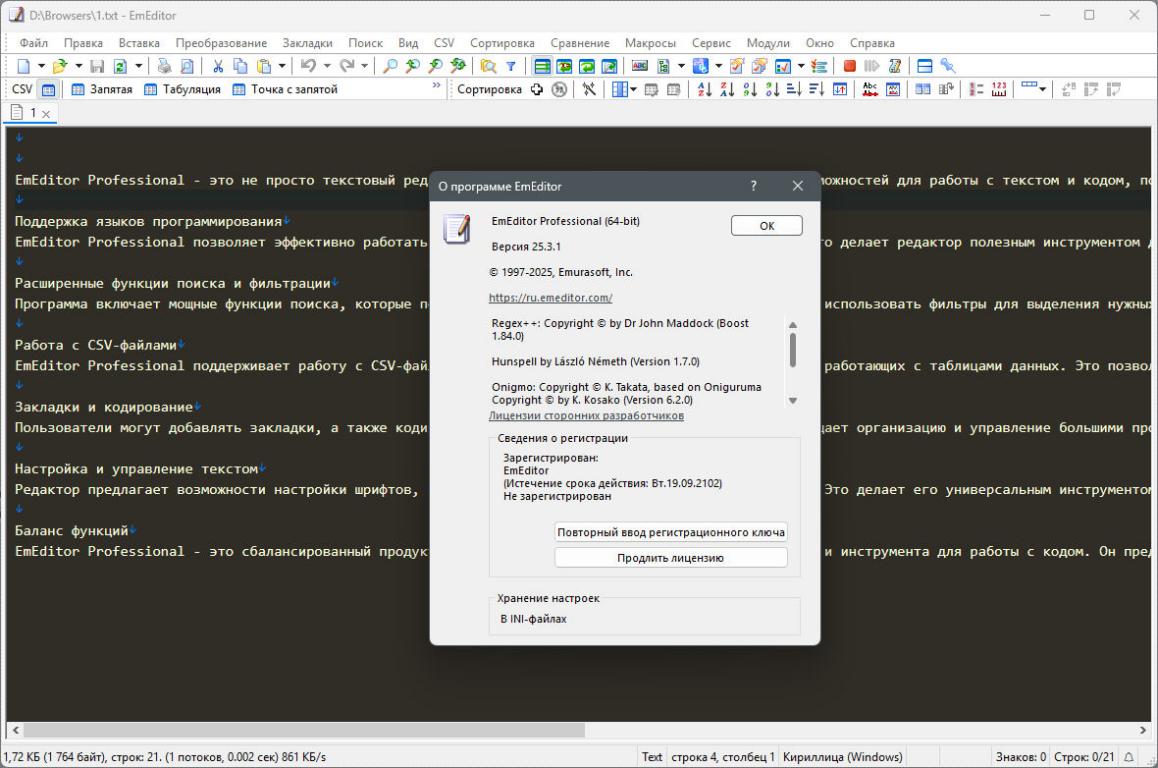Open the ru.emeditor.com link
Viewport: 1158px width, 768px height.
pos(550,298)
